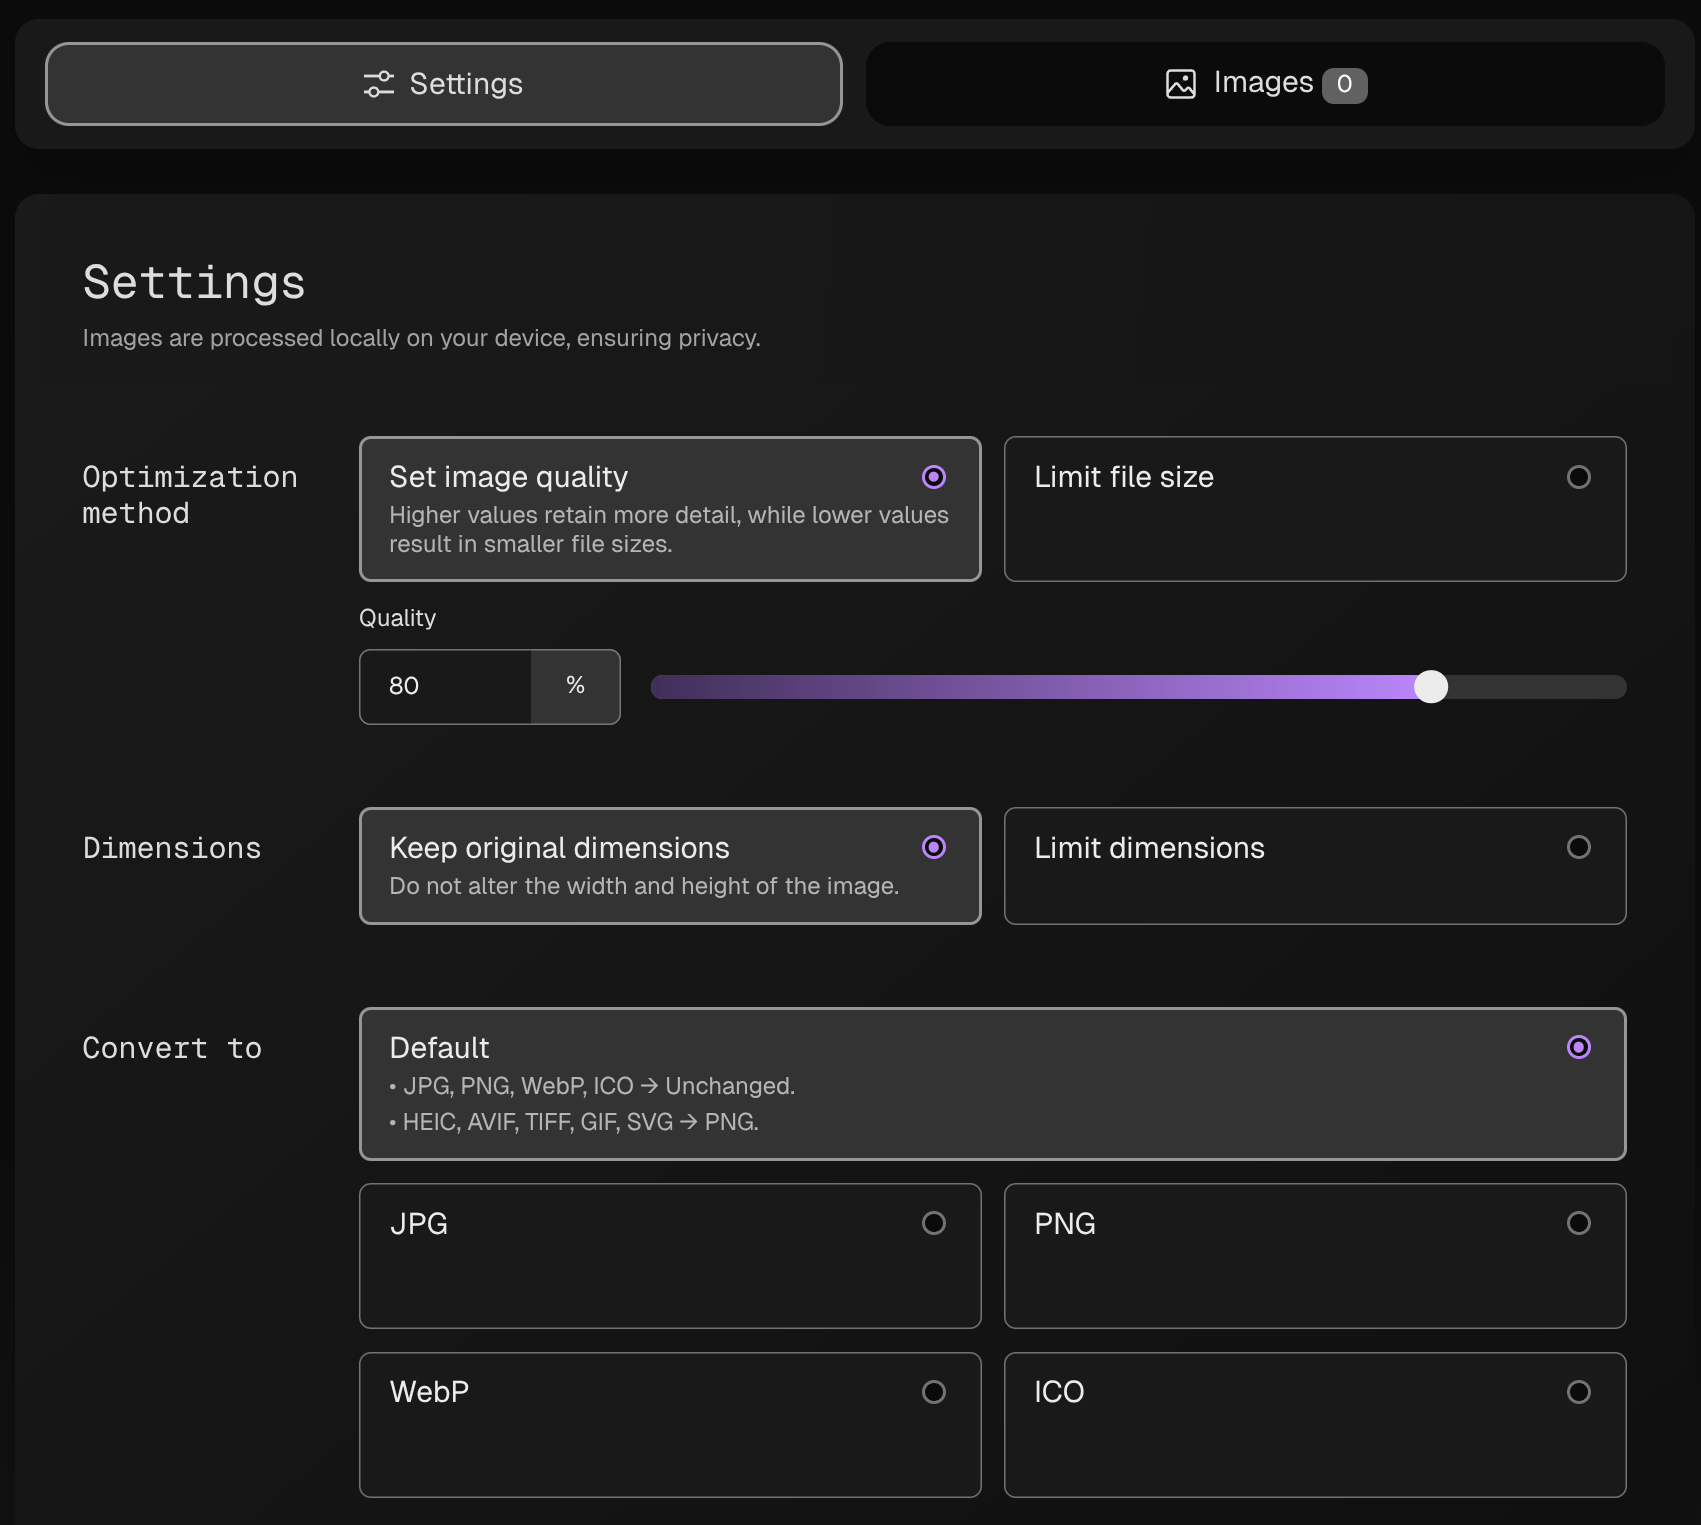
Task: Select Keep original dimensions radio button
Action: click(933, 847)
